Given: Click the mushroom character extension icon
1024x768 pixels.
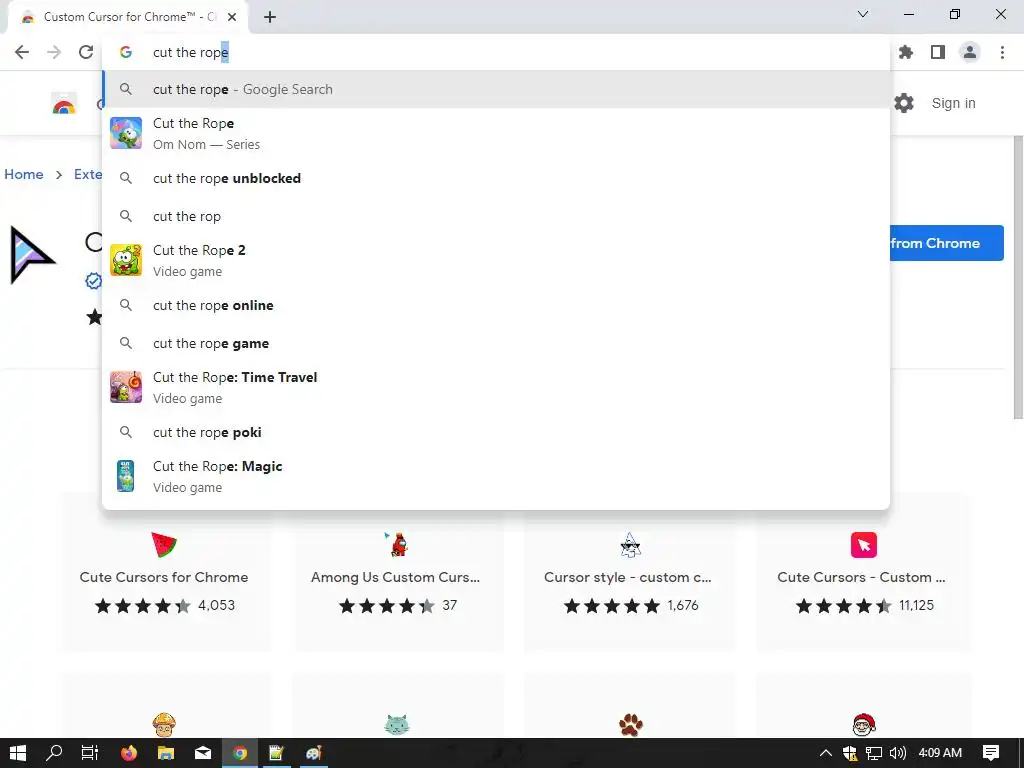Looking at the screenshot, I should (x=164, y=725).
